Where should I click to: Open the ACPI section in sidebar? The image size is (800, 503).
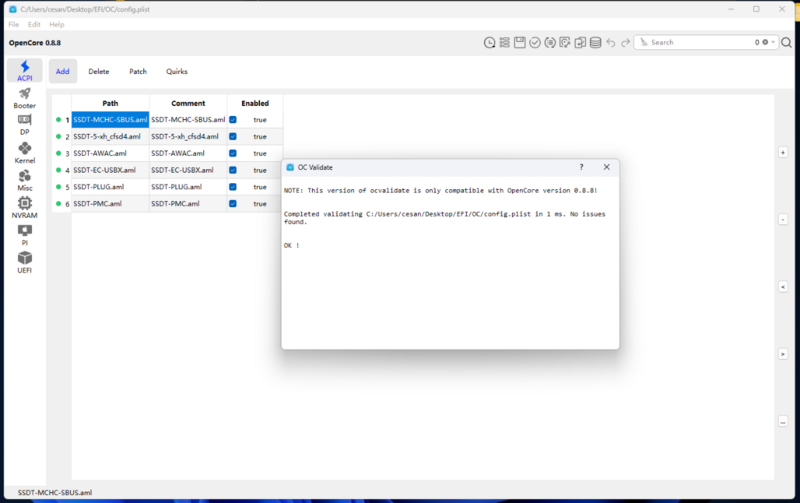(x=24, y=70)
